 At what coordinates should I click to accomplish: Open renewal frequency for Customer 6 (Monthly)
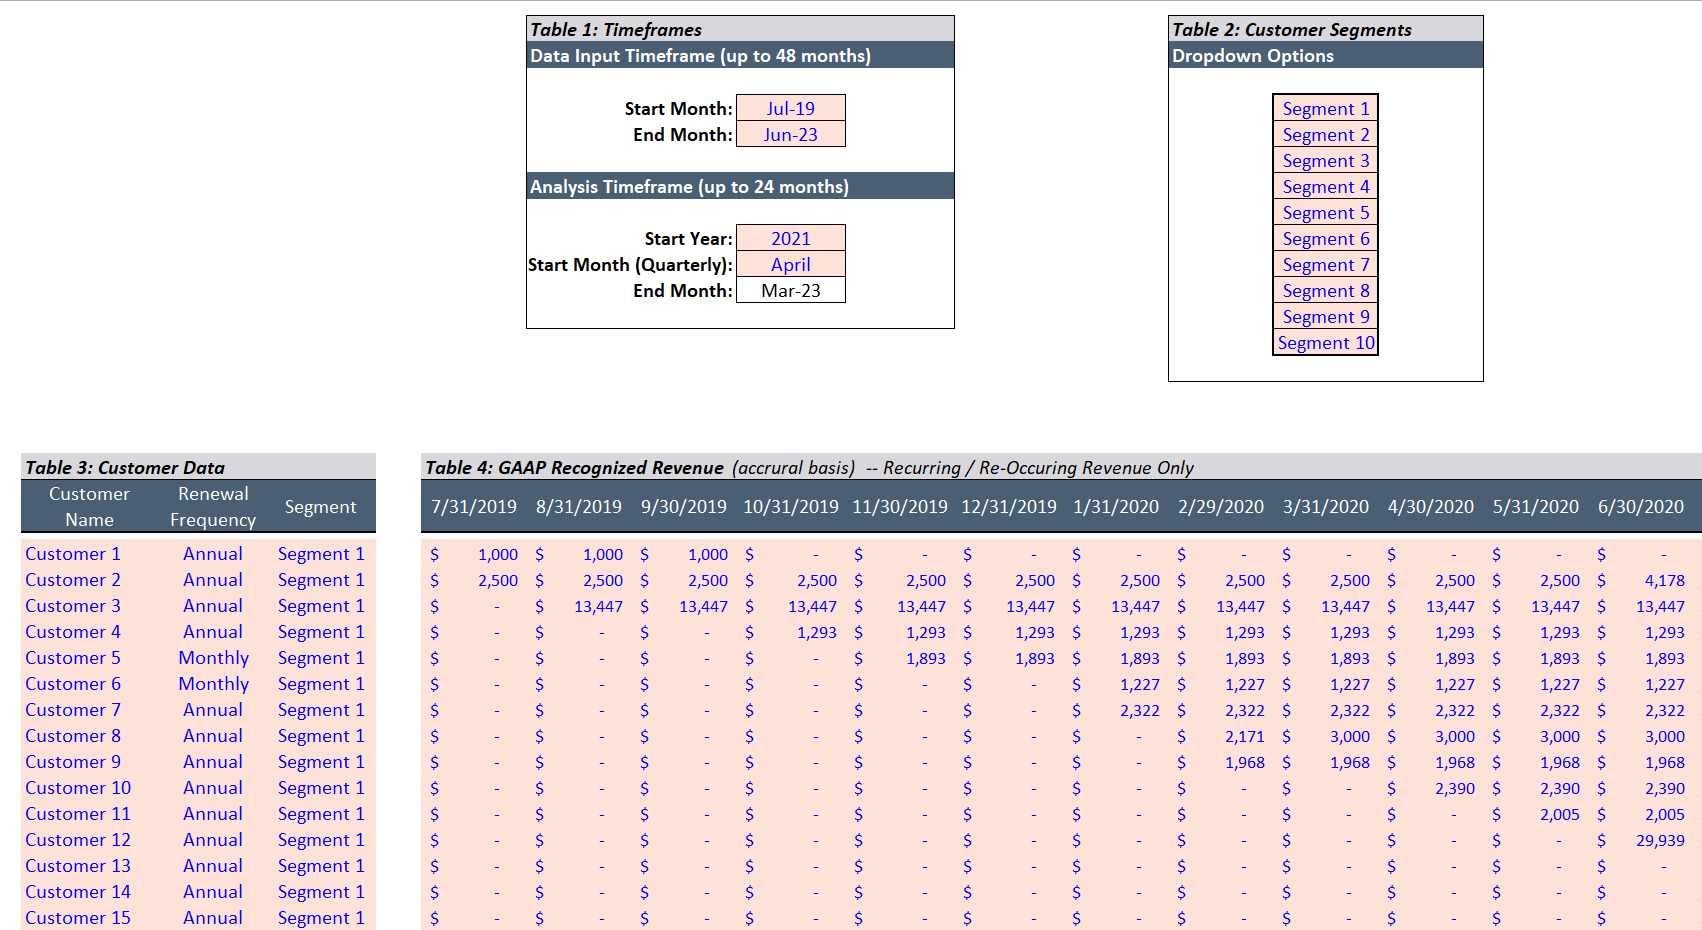pyautogui.click(x=213, y=683)
